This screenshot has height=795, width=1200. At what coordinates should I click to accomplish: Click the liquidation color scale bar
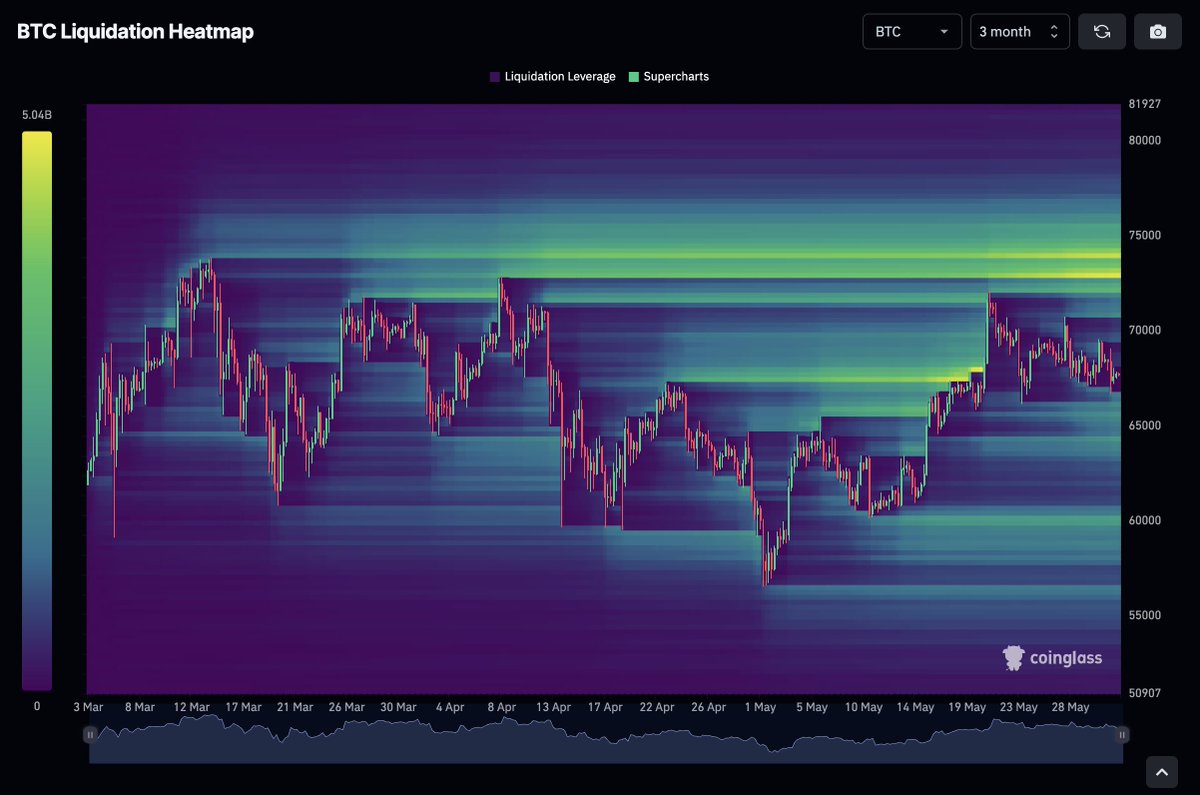pyautogui.click(x=37, y=410)
